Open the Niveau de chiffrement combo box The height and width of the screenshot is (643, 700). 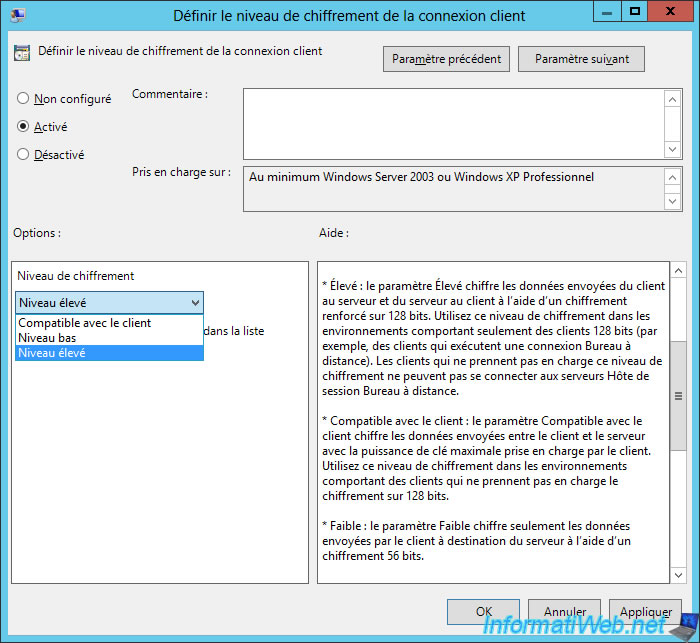pyautogui.click(x=109, y=303)
